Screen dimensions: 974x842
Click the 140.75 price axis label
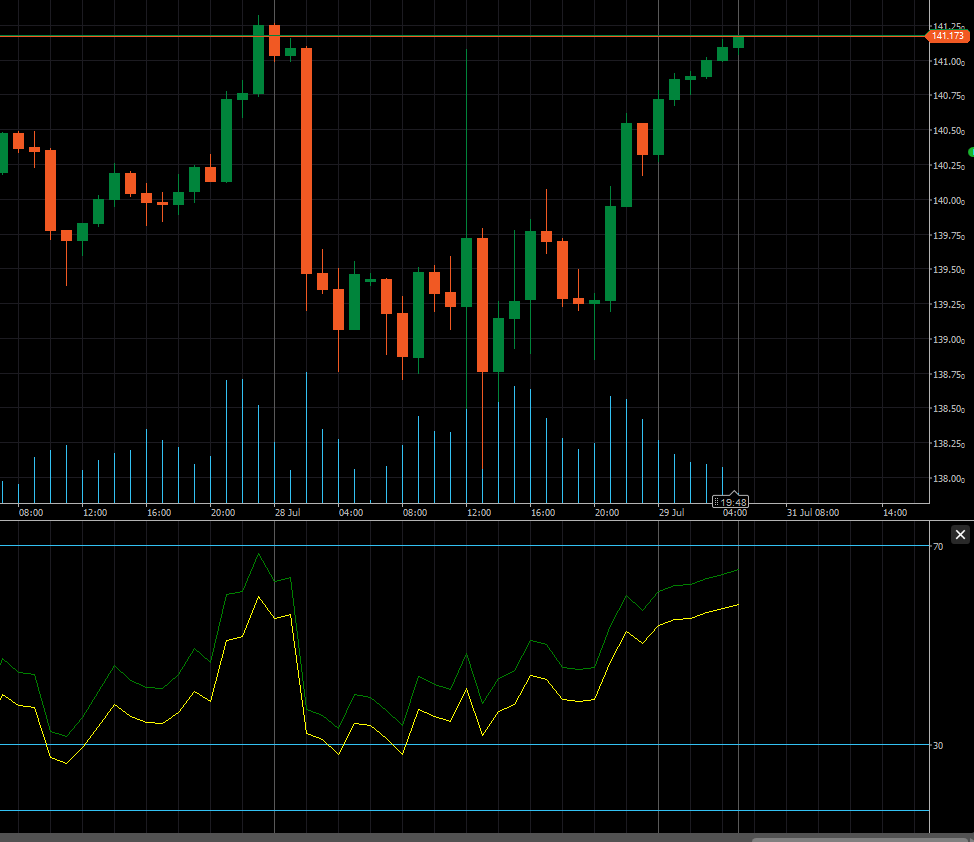(x=949, y=96)
